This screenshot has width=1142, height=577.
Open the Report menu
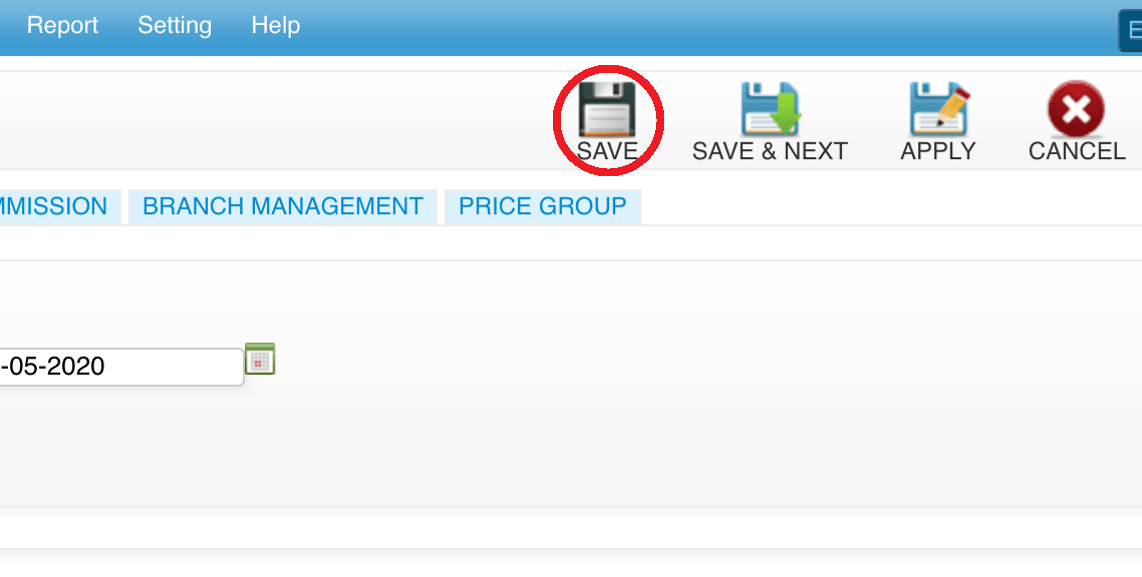click(x=63, y=25)
